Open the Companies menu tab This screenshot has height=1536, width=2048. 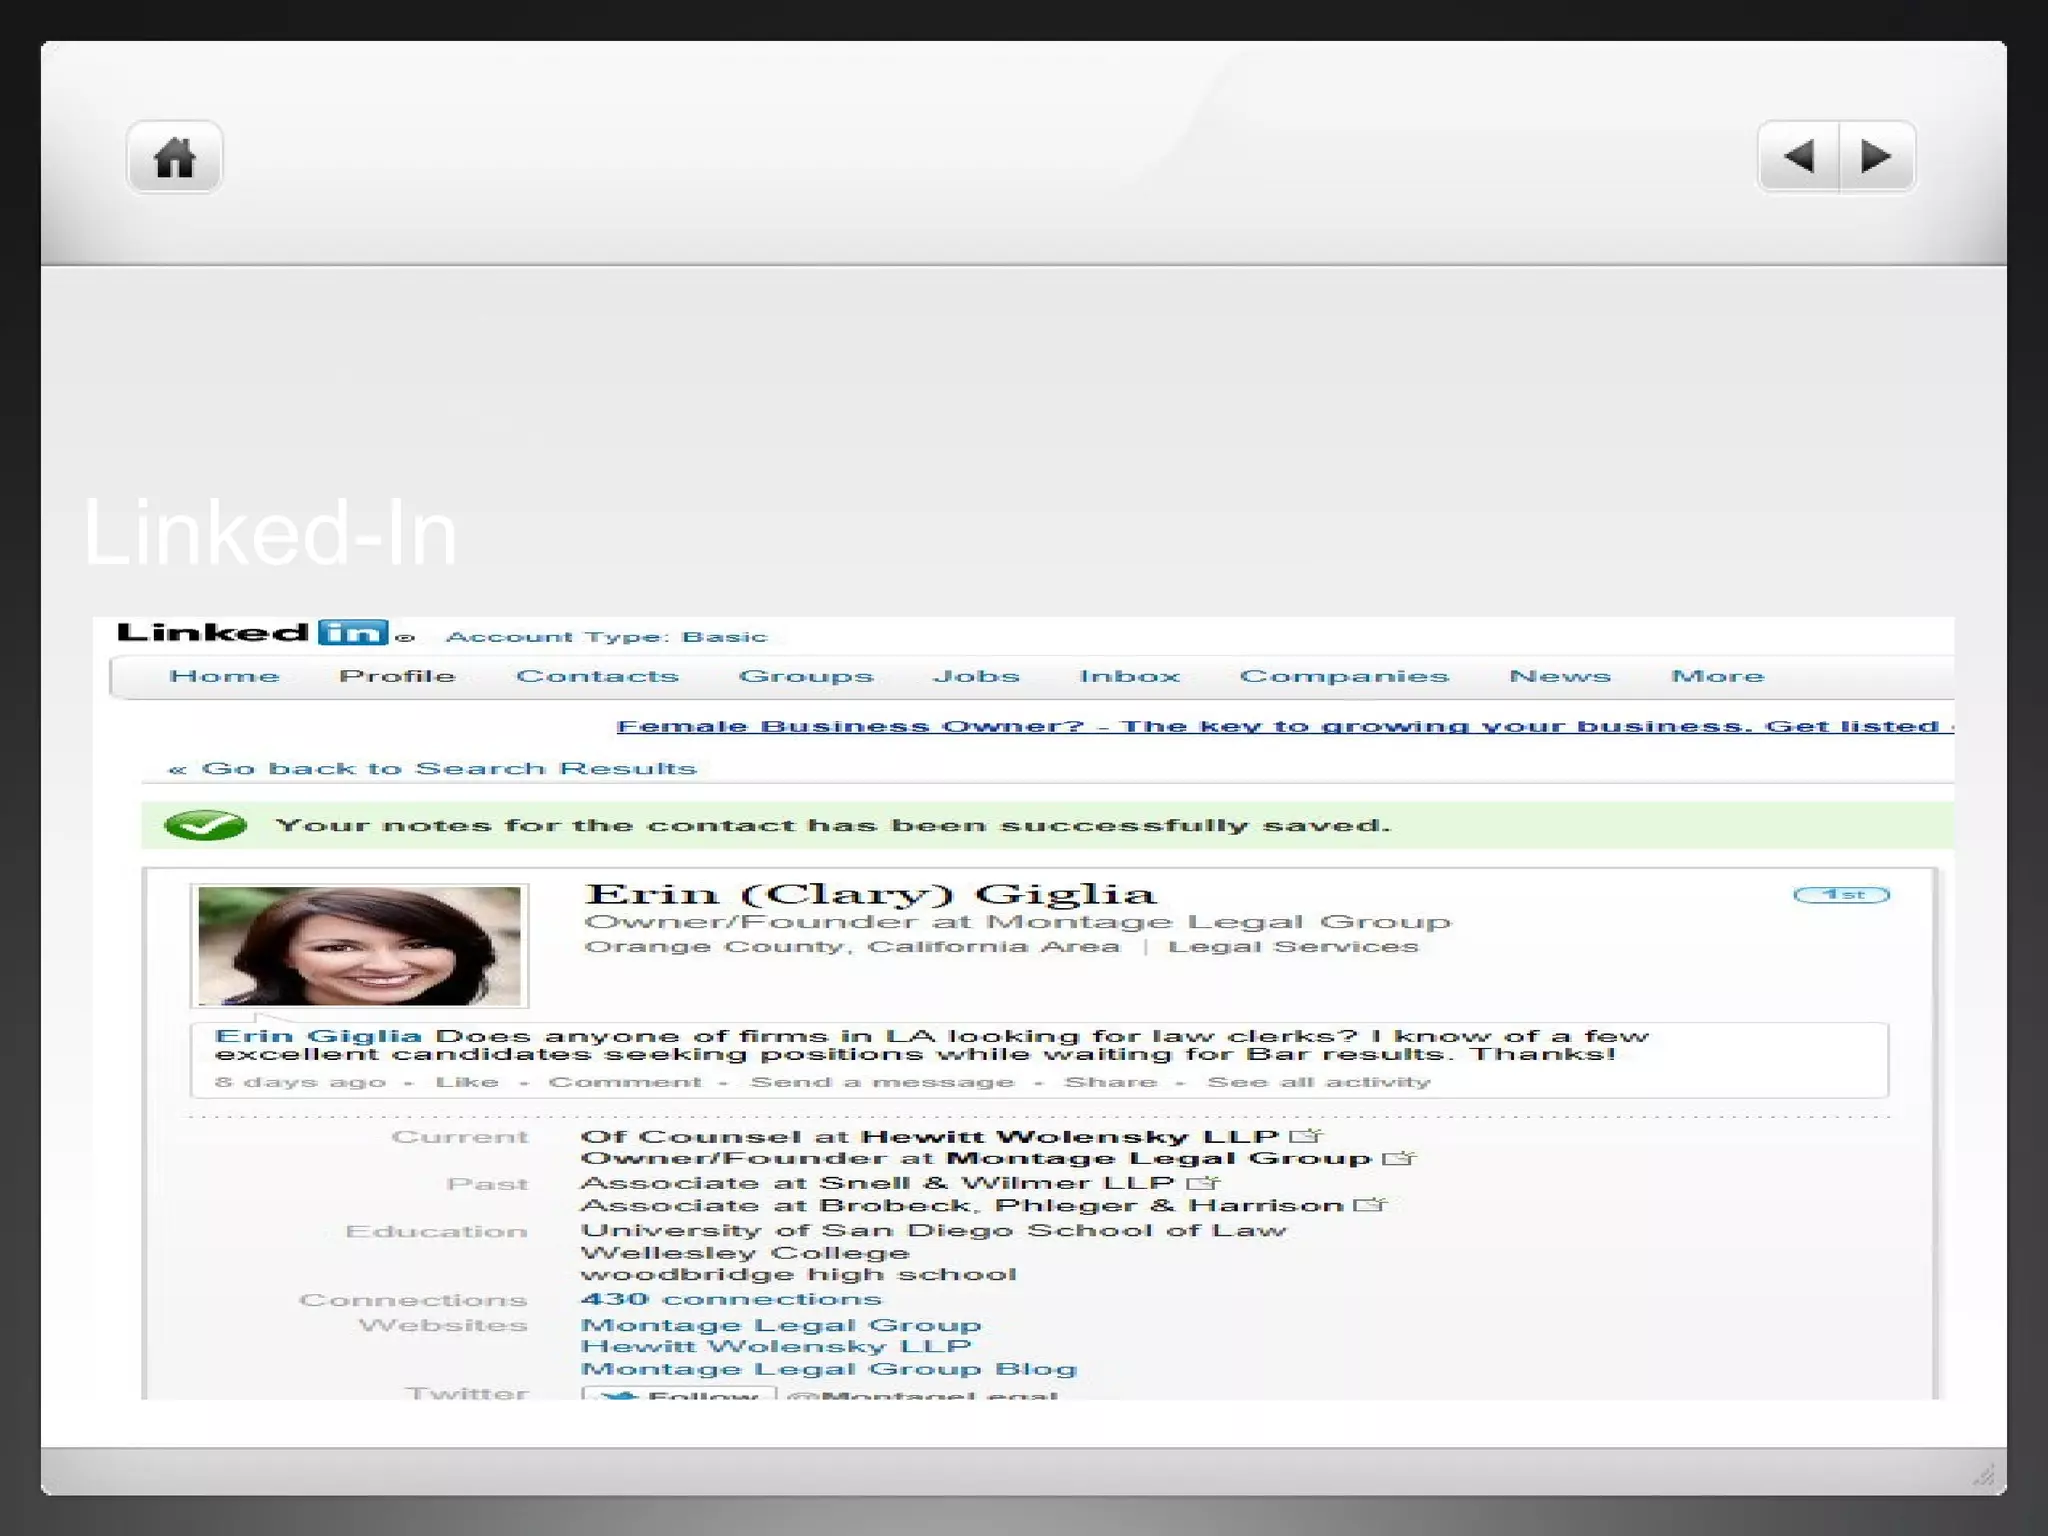click(x=1344, y=676)
